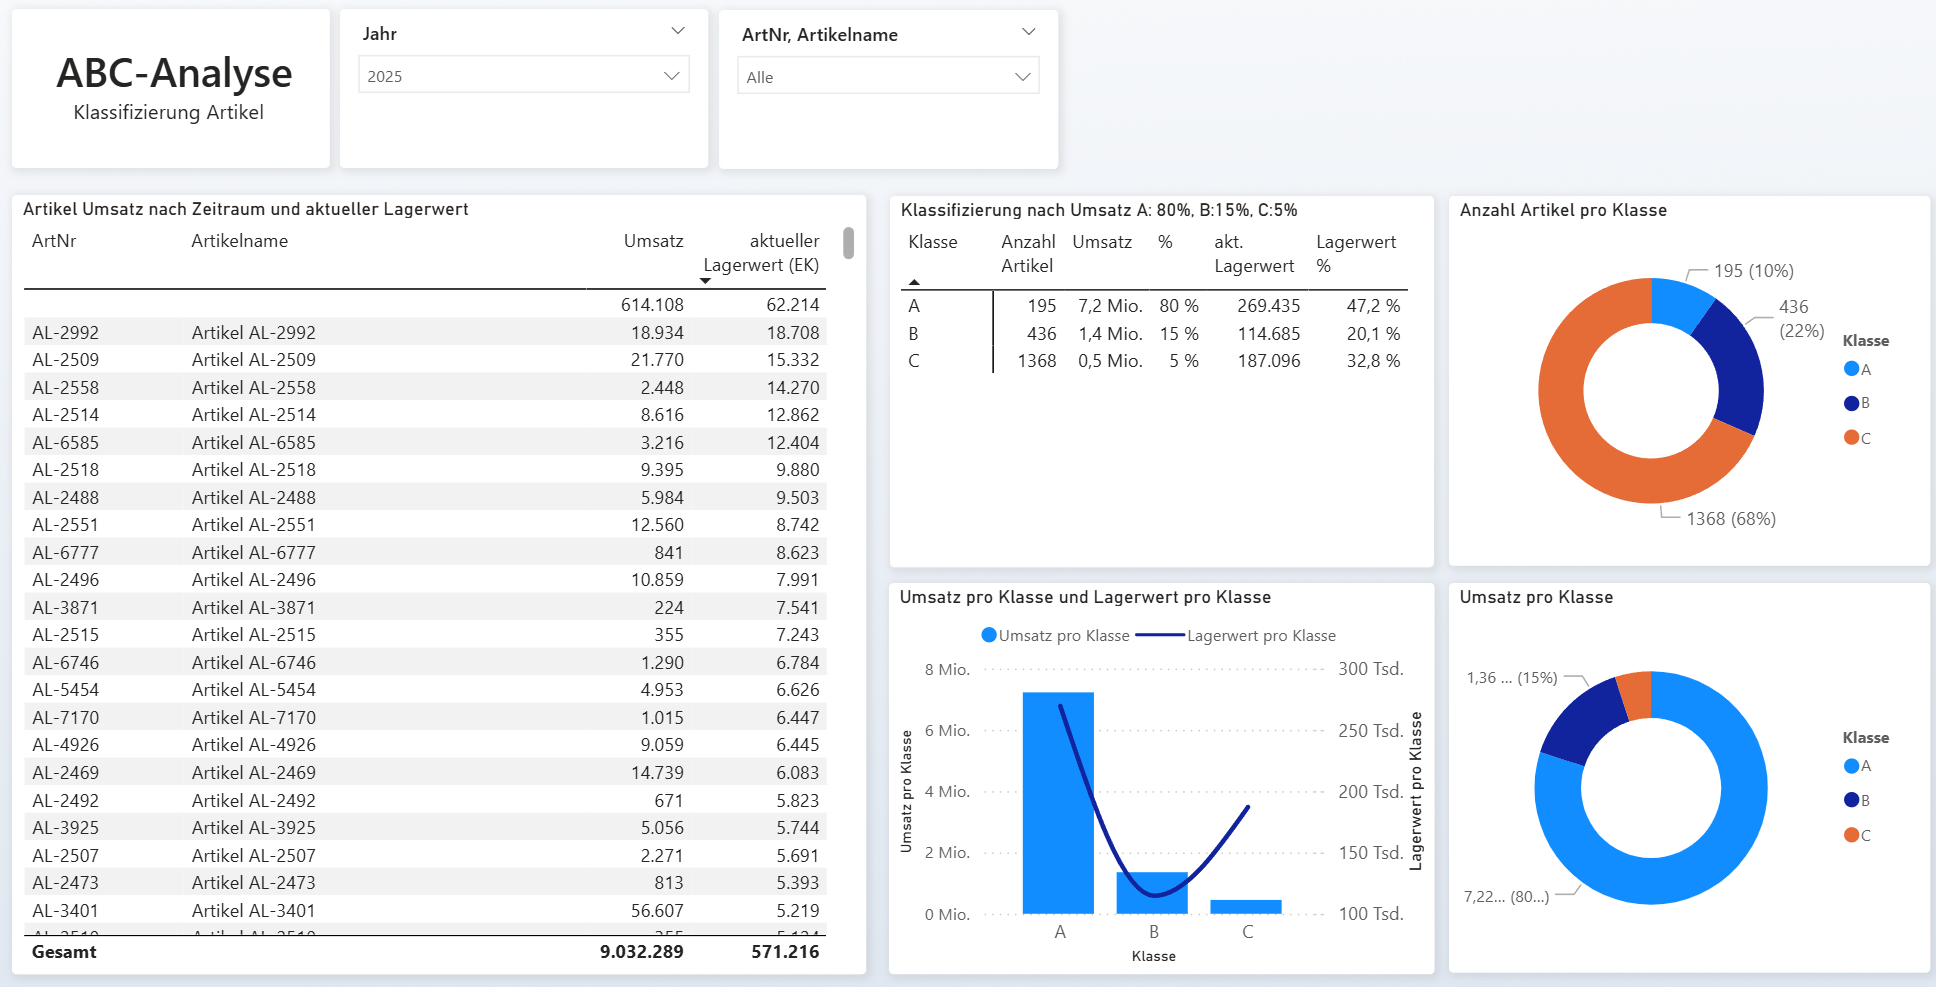
Task: Click legend marker B in Anzahl Artikel chart
Action: (1851, 403)
